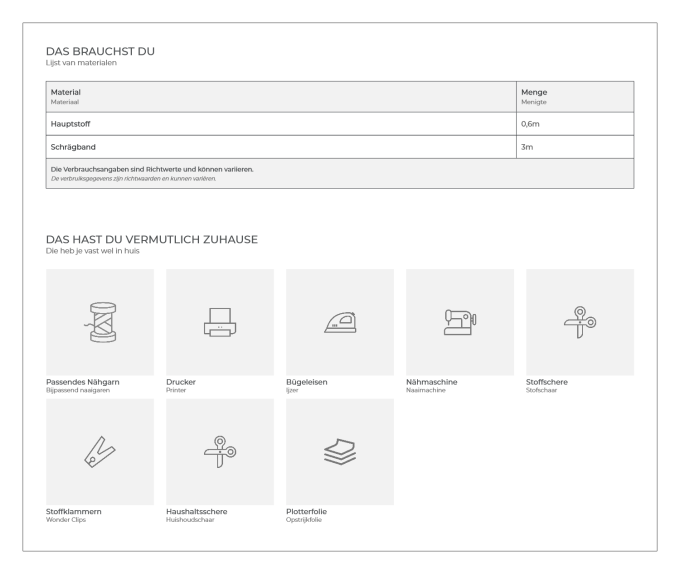This screenshot has height=574, width=680.
Task: Click the Naaimachine caption
Action: pos(425,390)
